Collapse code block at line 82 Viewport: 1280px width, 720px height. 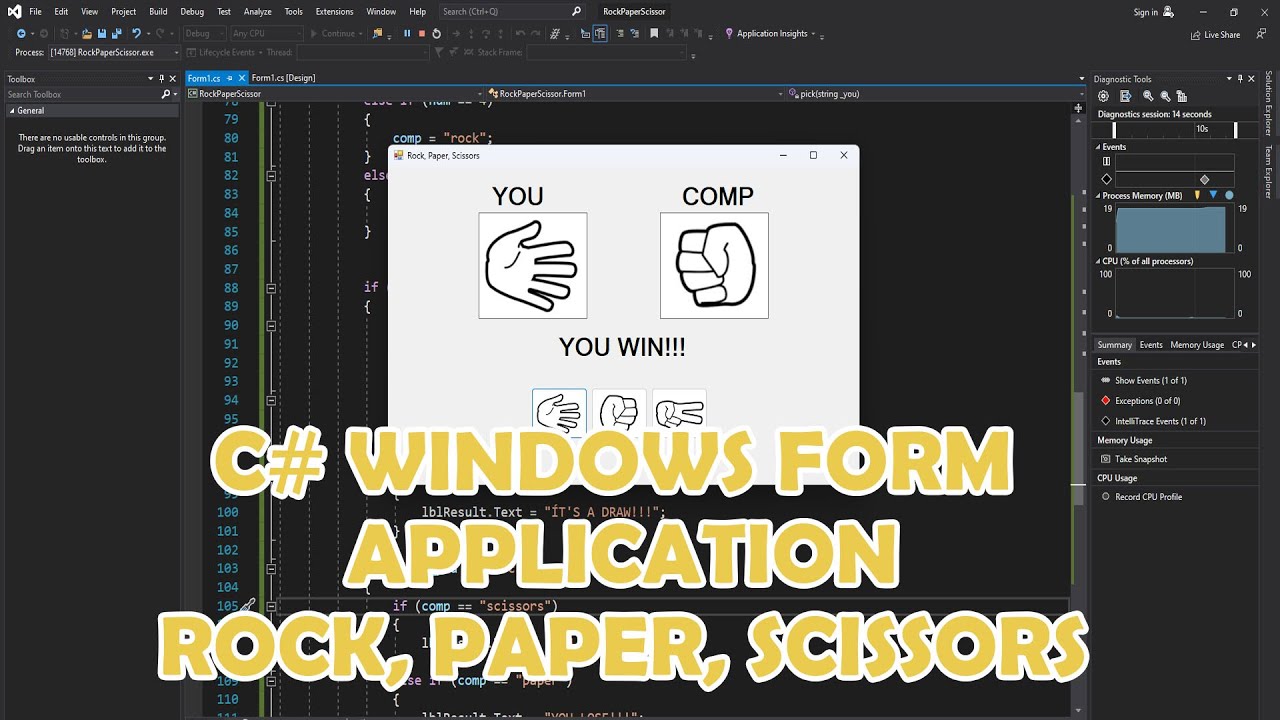point(271,175)
